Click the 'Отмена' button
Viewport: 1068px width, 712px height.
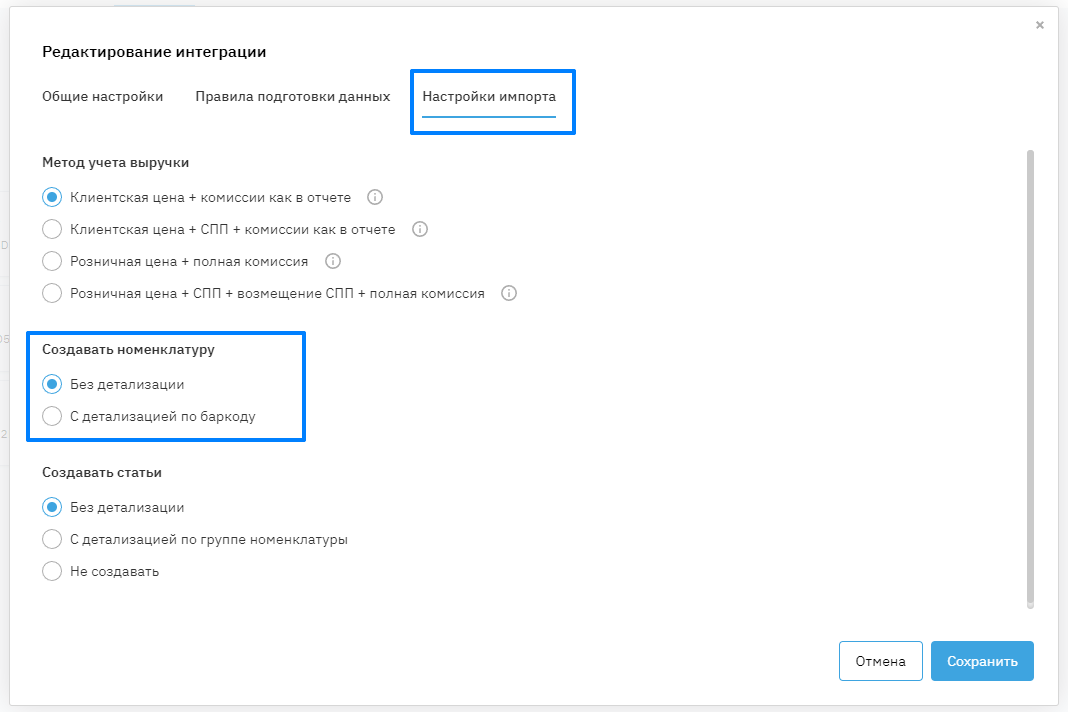pyautogui.click(x=880, y=661)
